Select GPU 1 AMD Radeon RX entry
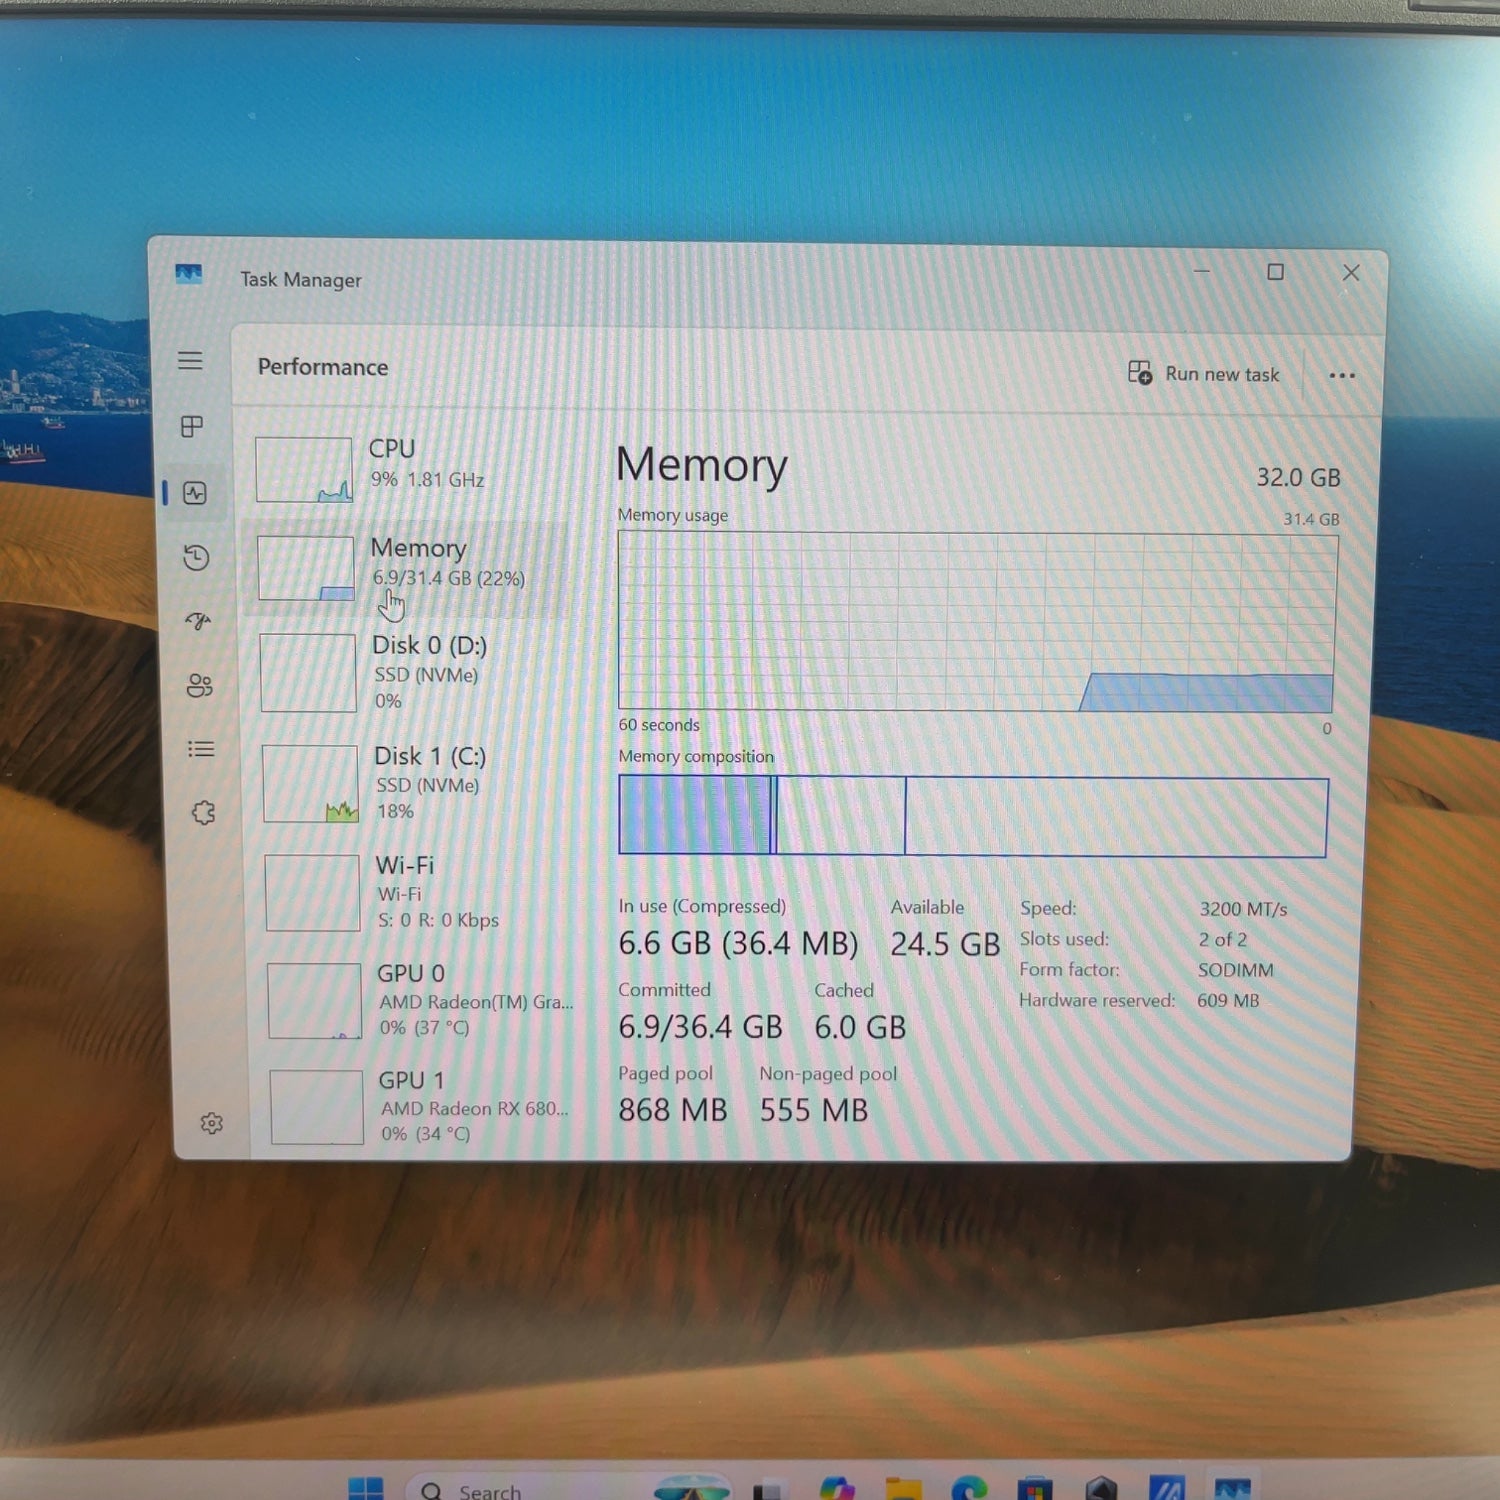1500x1500 pixels. pos(420,1107)
